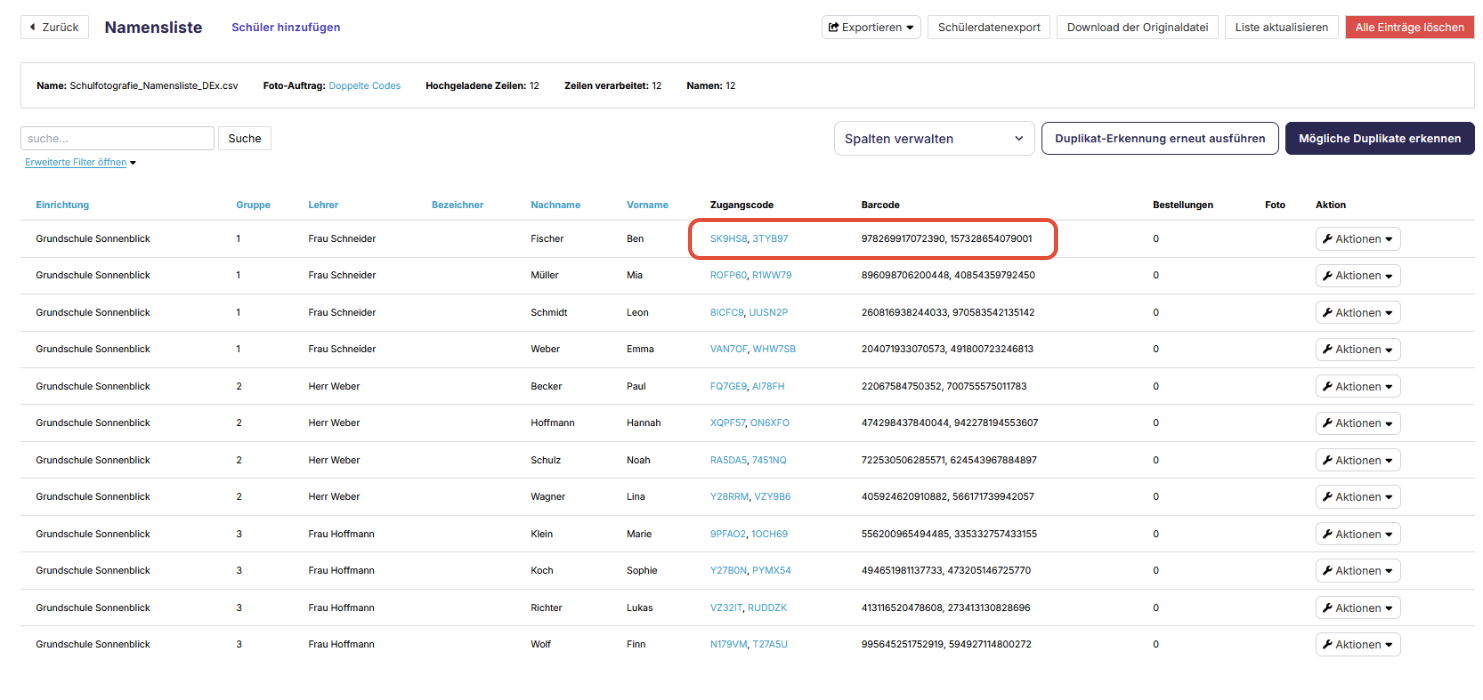Screen dimensions: 1483x700
Task: Open the Spalten verwalten combo box
Action: click(934, 138)
